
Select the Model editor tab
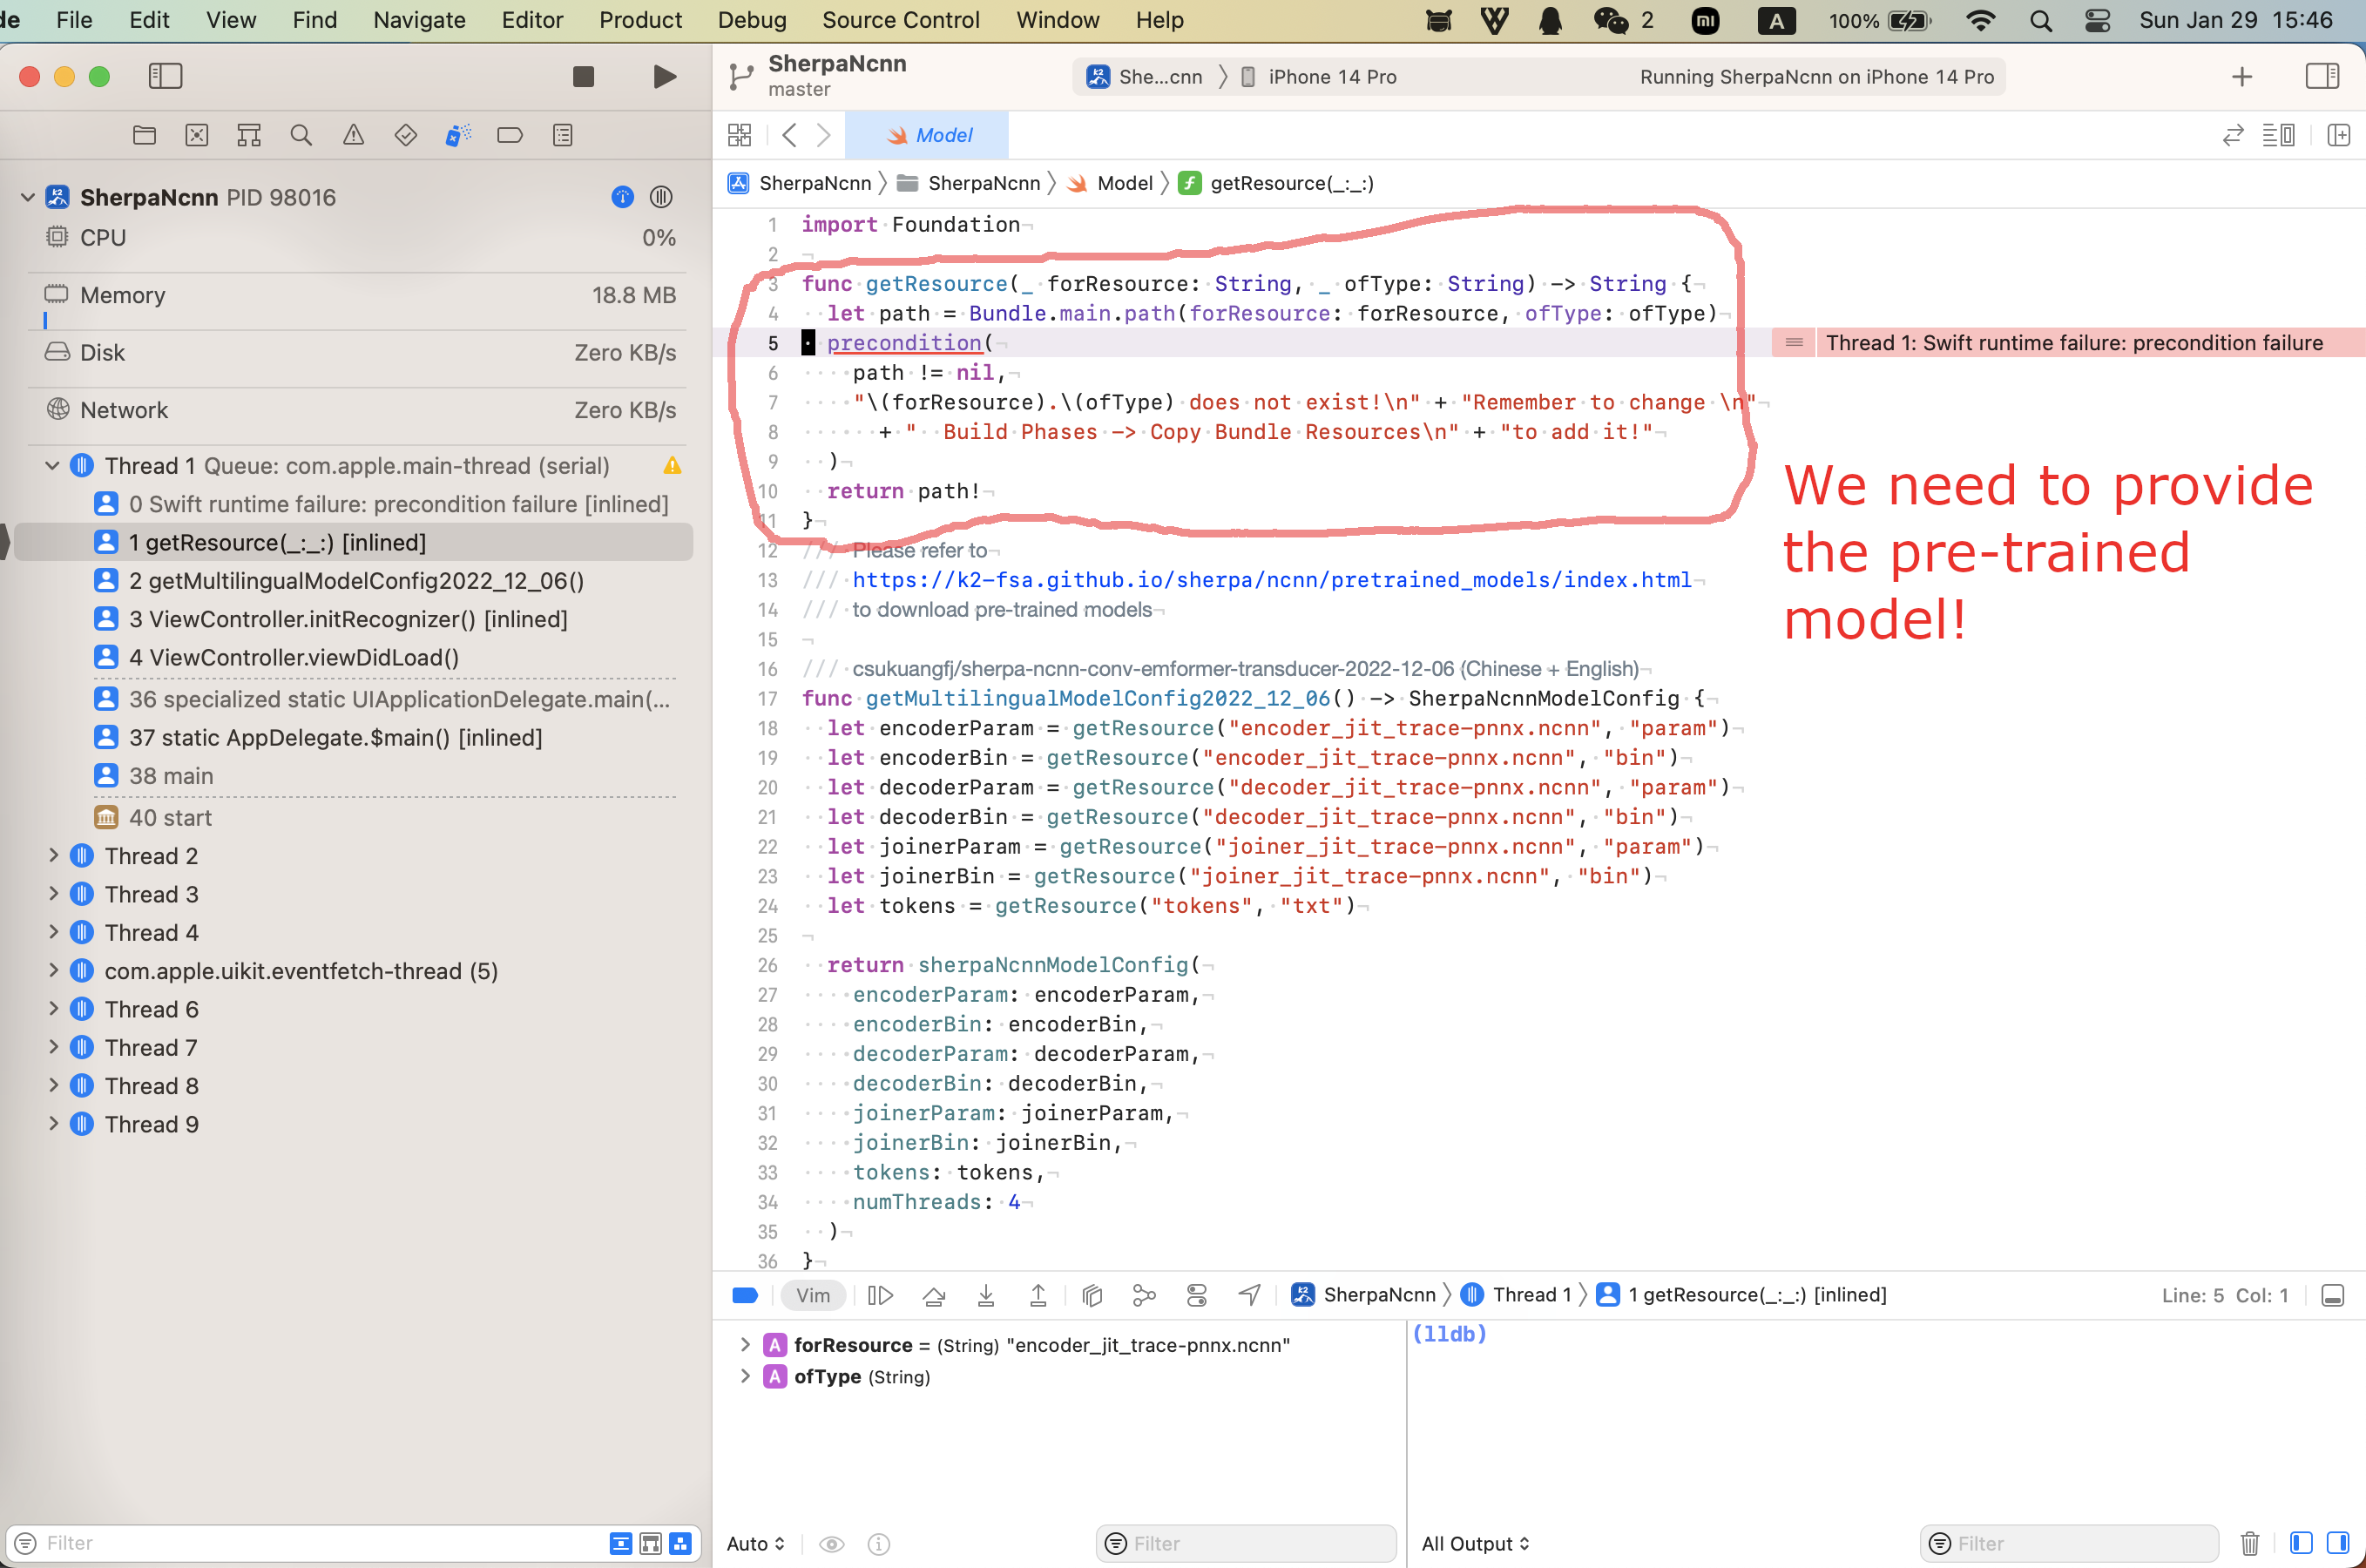[927, 135]
